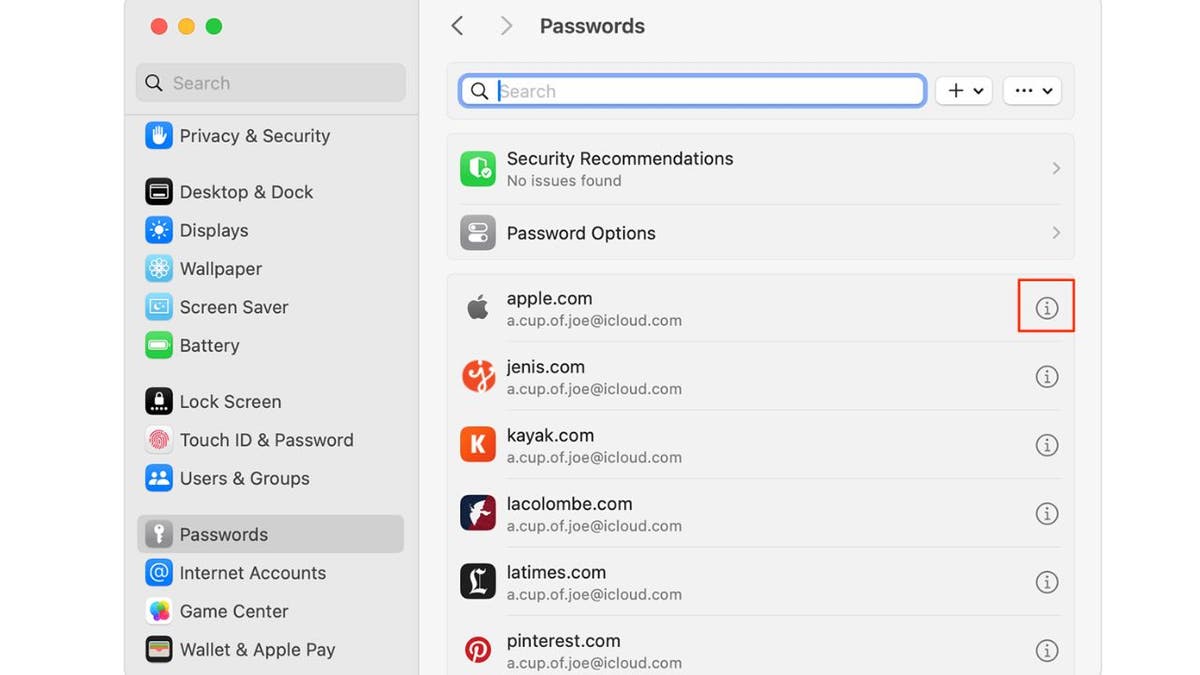Expand the Security Recommendations chevron

point(1056,169)
